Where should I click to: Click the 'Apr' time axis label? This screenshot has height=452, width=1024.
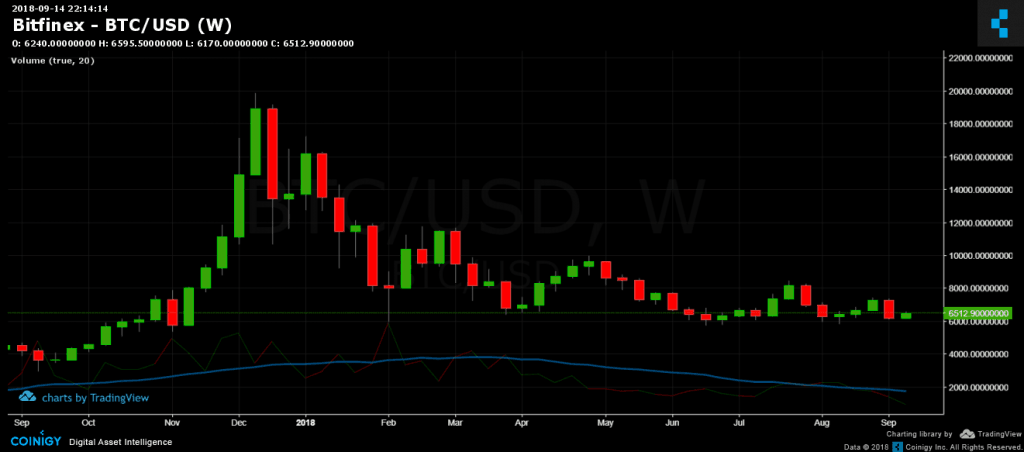(x=521, y=423)
